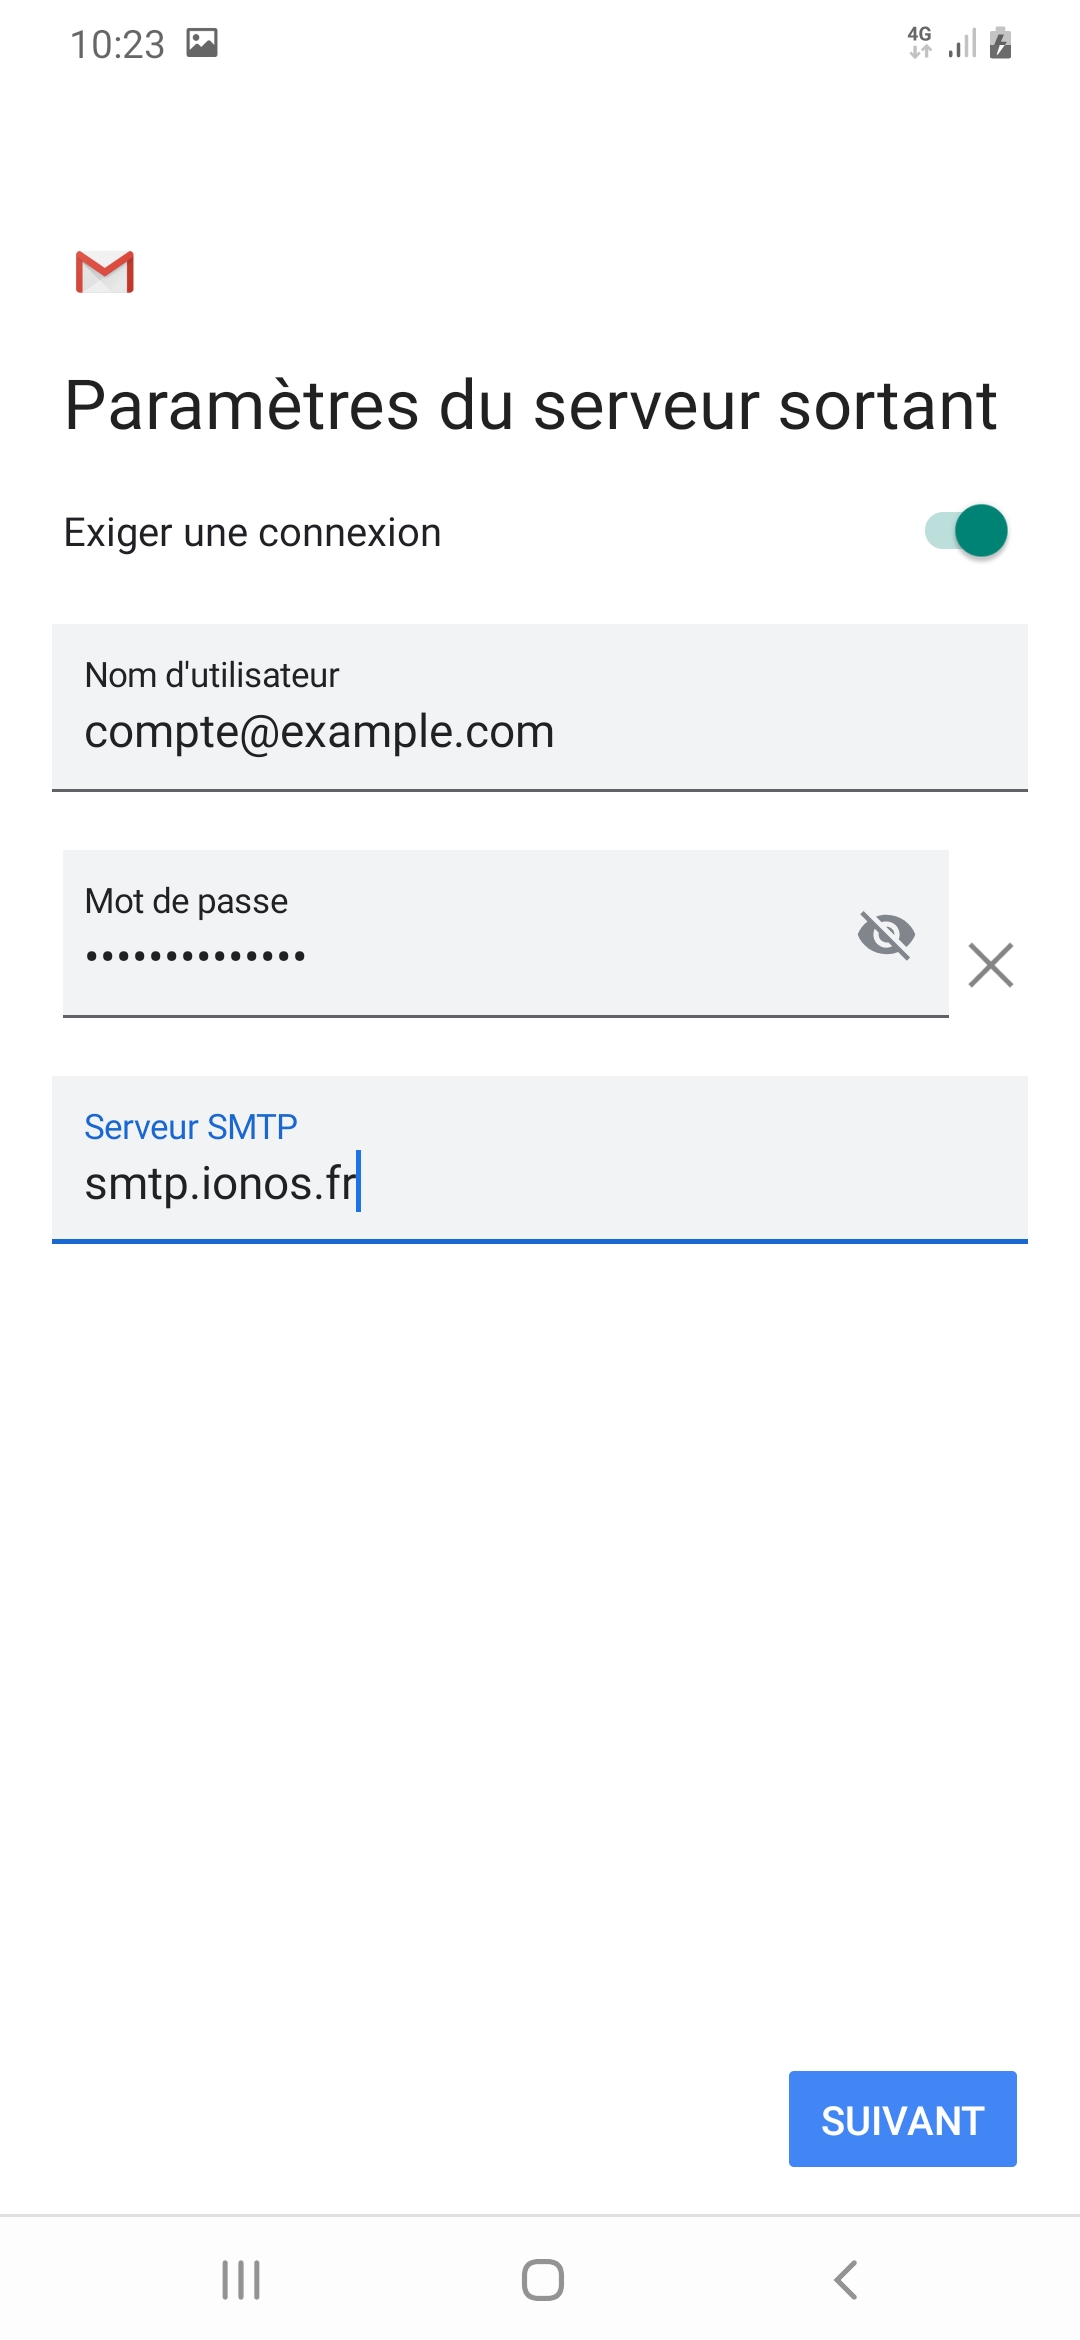Tap the Paramètres du serveur sortant heading
This screenshot has width=1080, height=2340.
[x=531, y=406]
